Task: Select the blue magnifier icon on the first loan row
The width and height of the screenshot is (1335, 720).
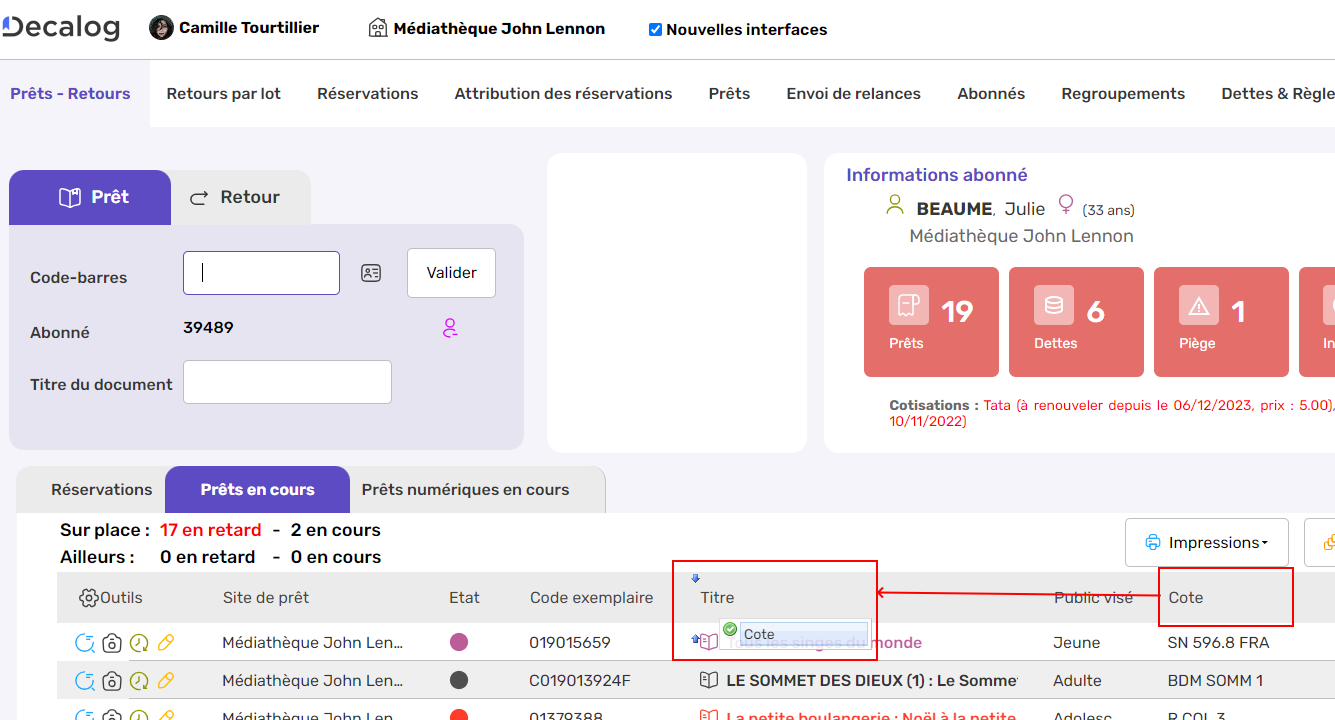Action: click(85, 643)
